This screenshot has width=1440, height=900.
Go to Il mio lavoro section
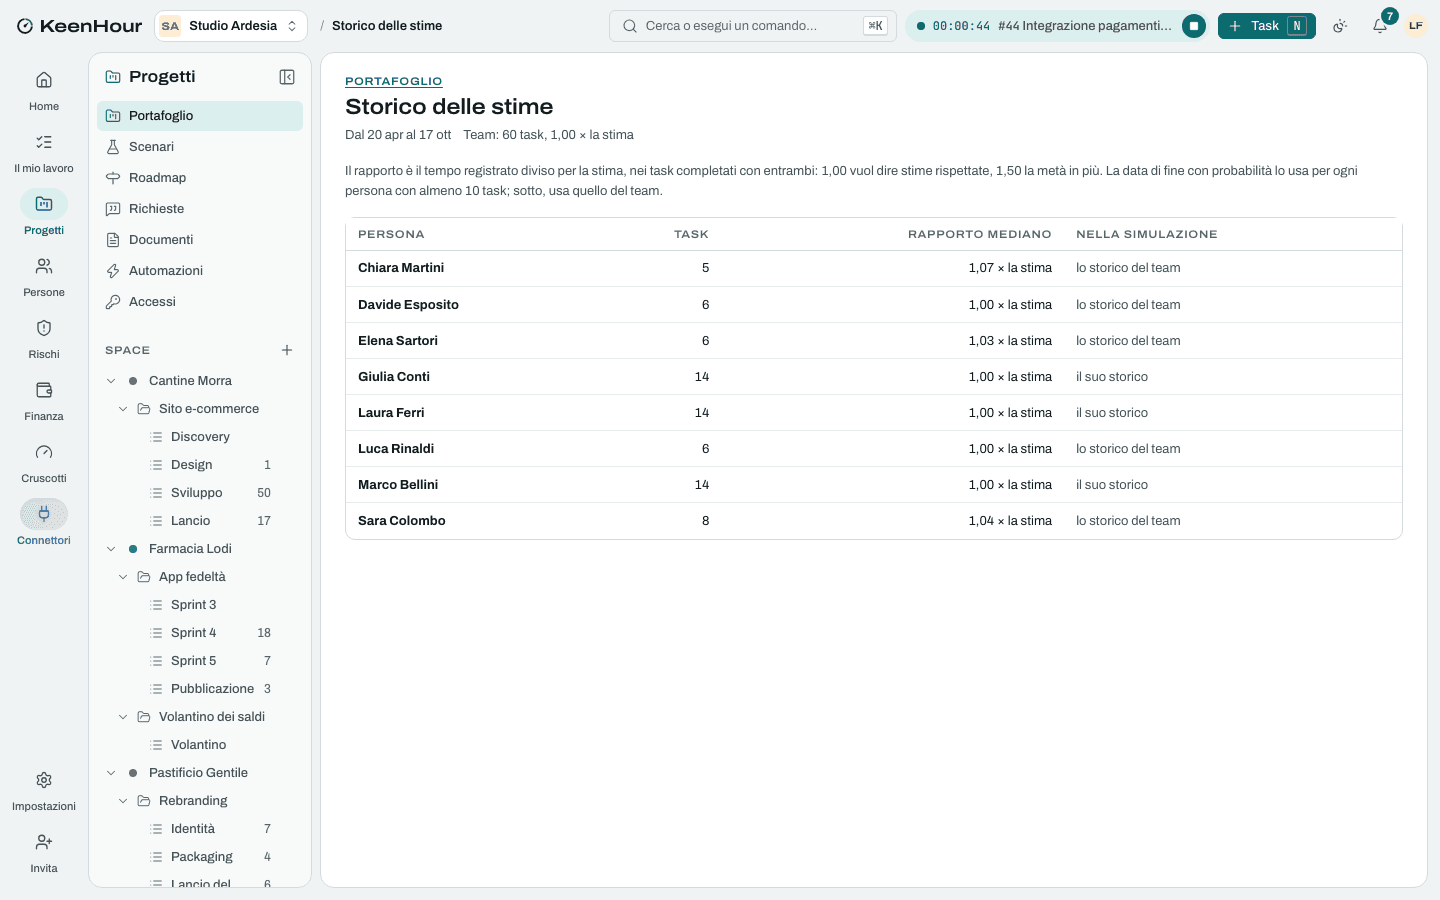point(44,153)
